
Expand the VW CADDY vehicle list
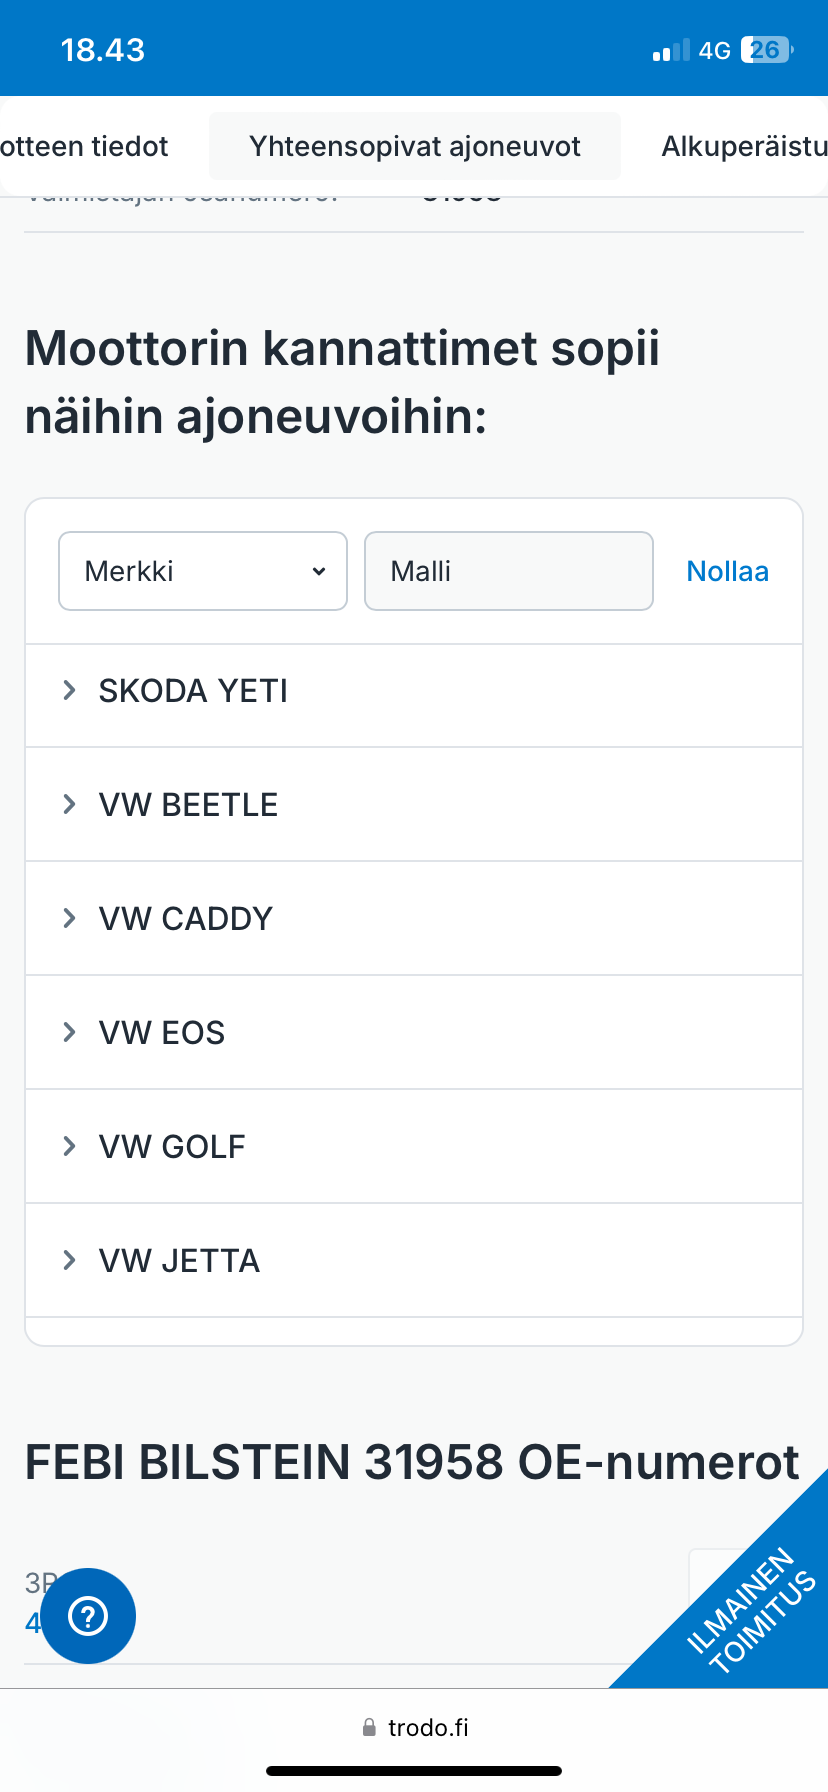click(185, 918)
